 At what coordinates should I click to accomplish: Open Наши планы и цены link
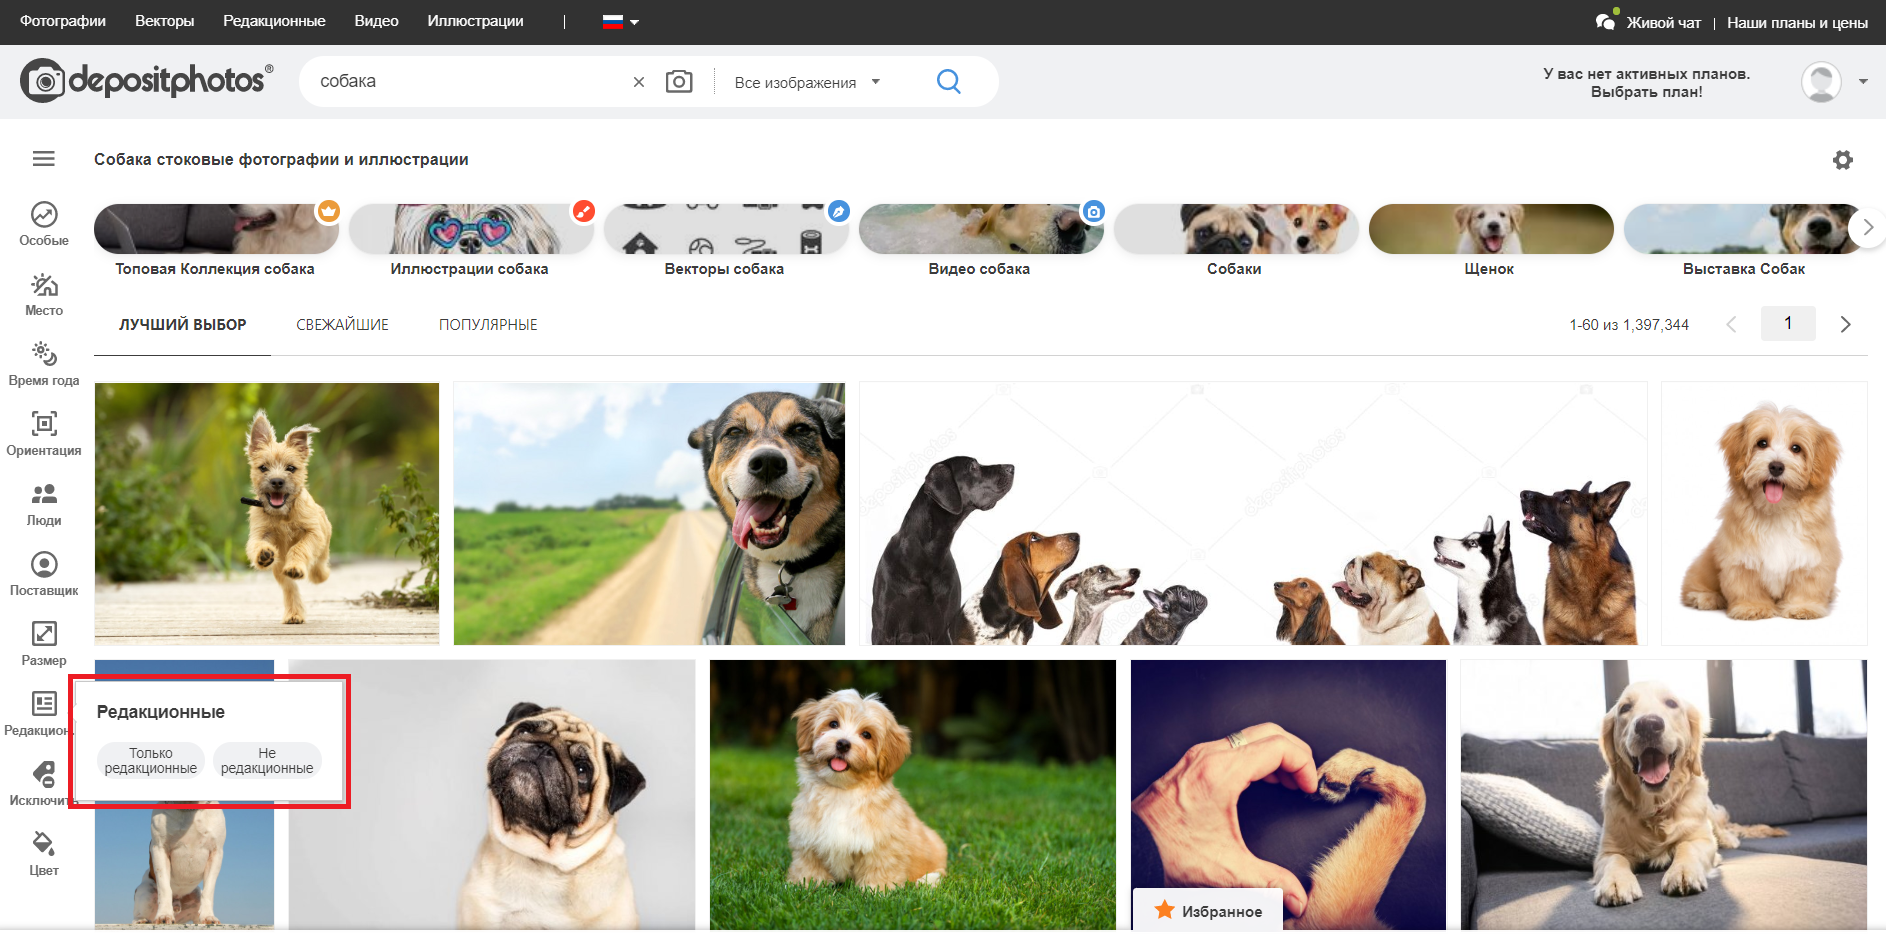point(1797,22)
